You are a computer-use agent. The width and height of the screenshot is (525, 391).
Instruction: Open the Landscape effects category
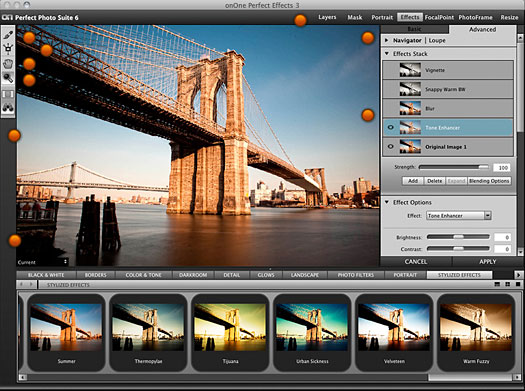click(305, 275)
